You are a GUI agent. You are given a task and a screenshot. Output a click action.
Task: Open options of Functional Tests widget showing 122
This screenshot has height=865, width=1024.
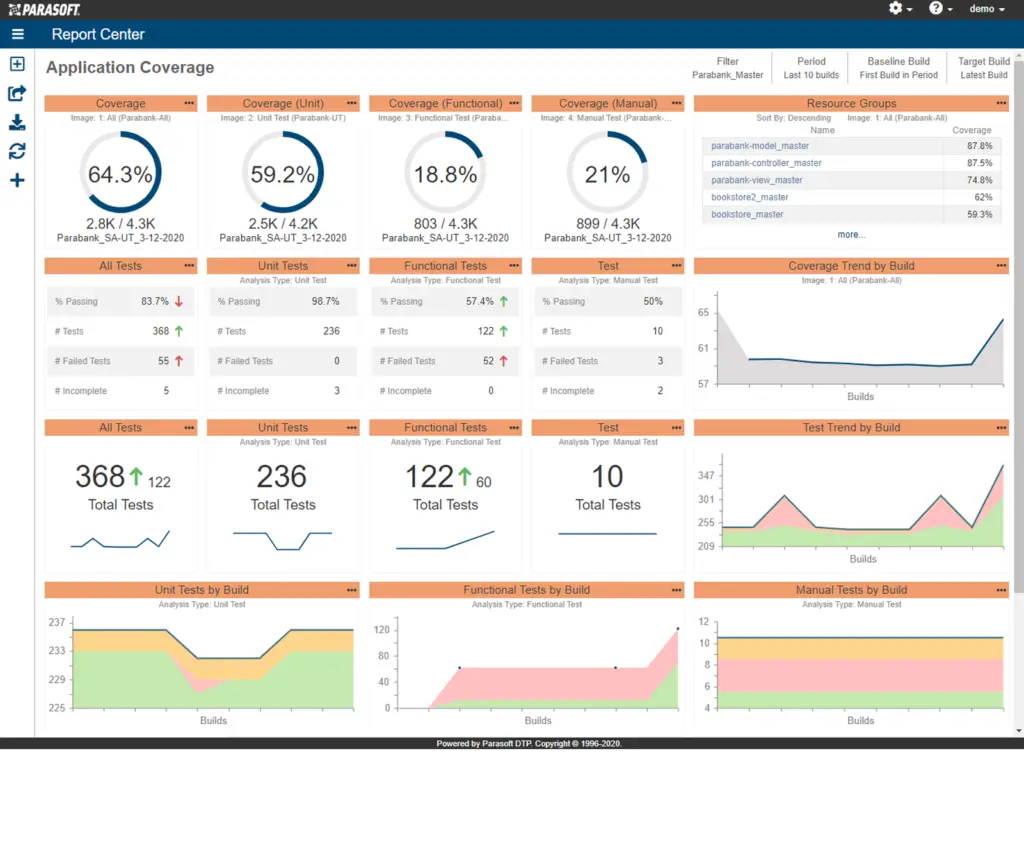click(x=514, y=428)
